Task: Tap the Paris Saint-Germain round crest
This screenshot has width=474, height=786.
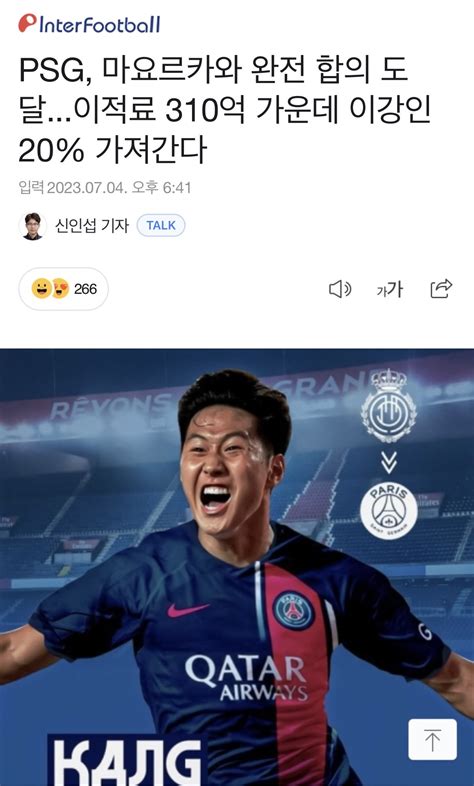Action: [x=389, y=511]
